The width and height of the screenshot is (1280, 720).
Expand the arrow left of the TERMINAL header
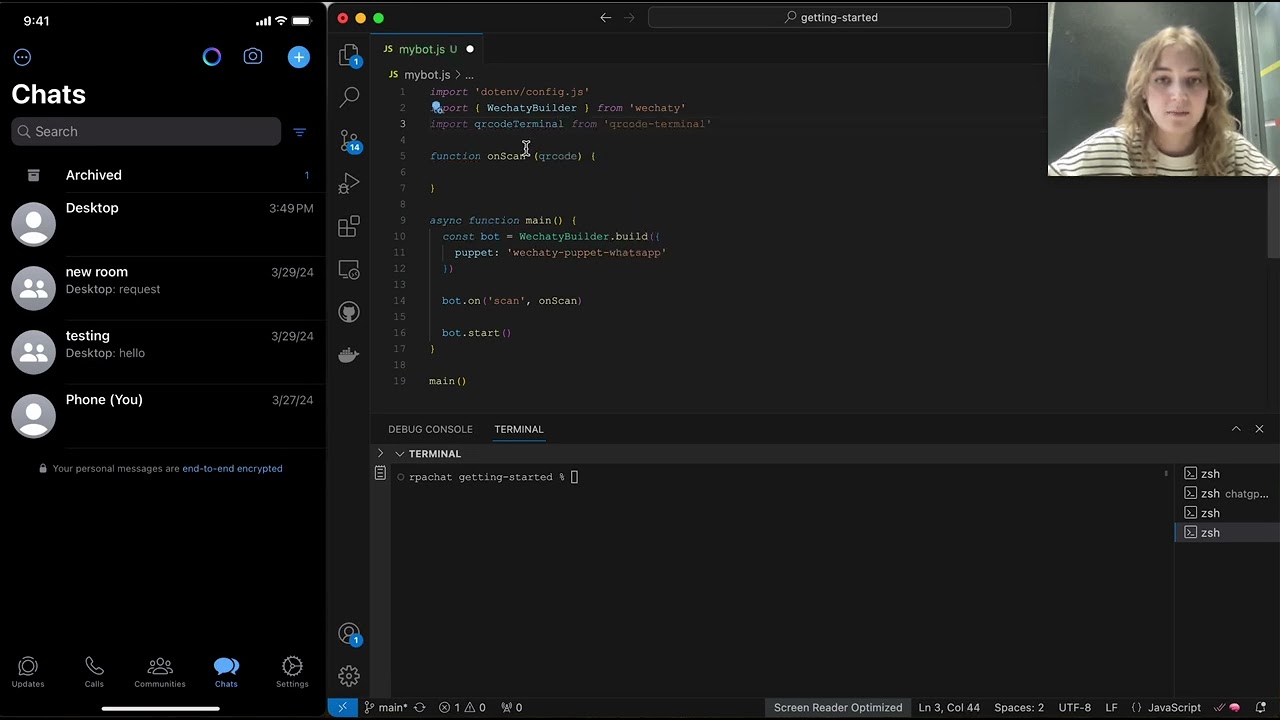tap(380, 454)
